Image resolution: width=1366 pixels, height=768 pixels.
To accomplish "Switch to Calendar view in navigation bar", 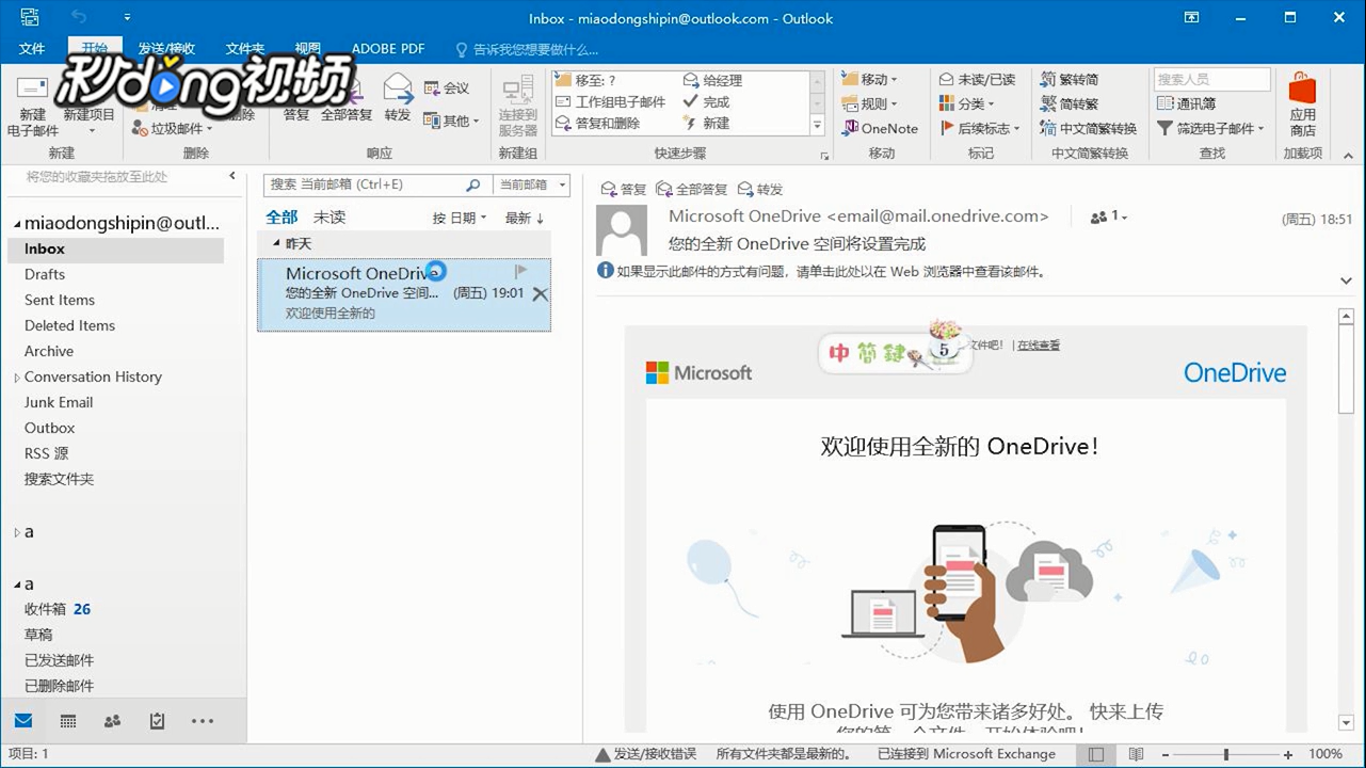I will click(68, 721).
